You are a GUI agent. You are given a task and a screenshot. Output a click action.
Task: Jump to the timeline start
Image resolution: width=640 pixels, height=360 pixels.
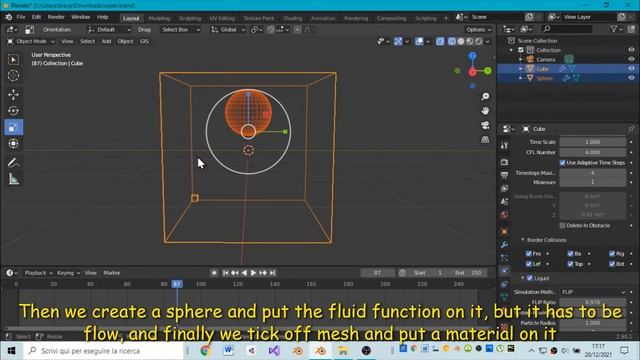tap(225, 273)
